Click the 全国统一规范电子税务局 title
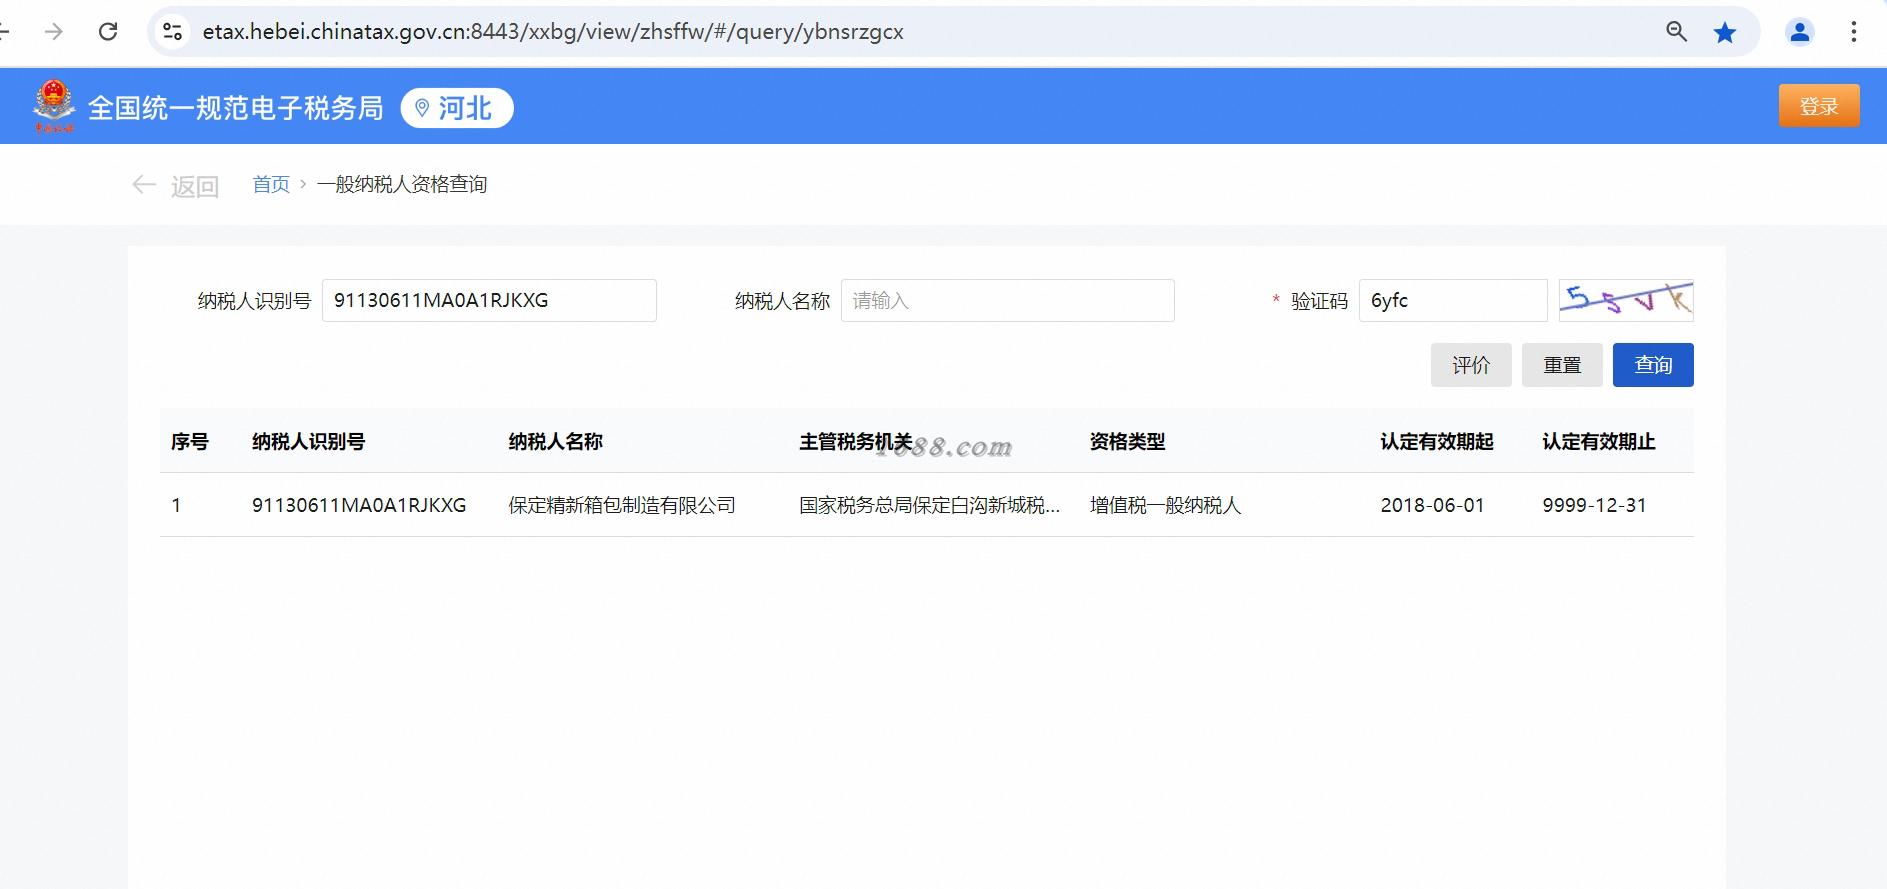The height and width of the screenshot is (889, 1887). [236, 108]
